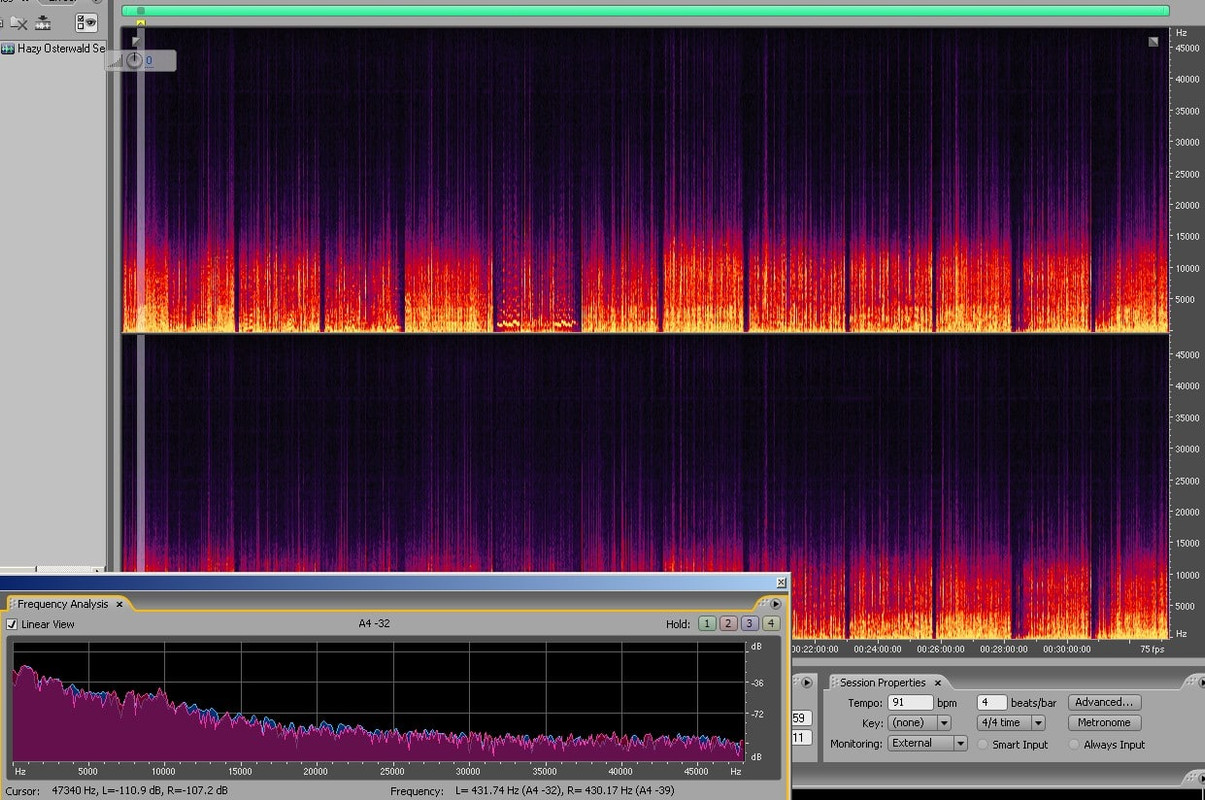The image size is (1205, 800).
Task: Adjust the volume knob on waveform overlay
Action: click(134, 60)
